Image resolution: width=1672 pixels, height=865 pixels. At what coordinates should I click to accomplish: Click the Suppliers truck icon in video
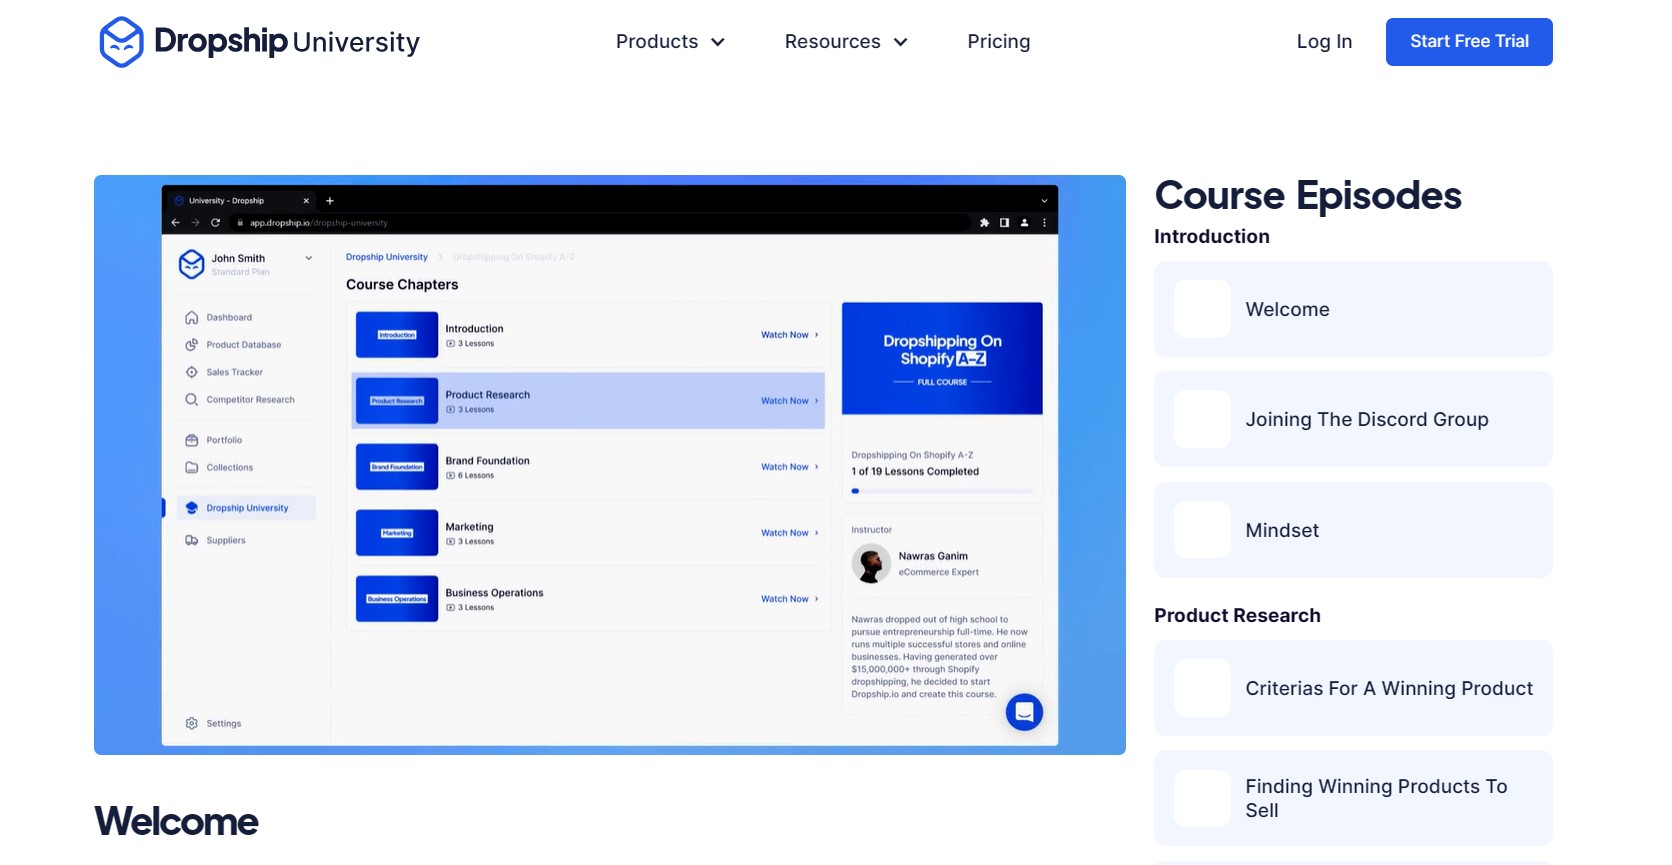point(191,540)
